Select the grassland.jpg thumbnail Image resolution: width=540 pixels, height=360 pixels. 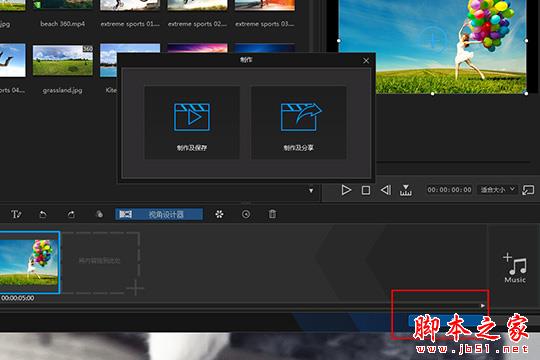coord(63,60)
